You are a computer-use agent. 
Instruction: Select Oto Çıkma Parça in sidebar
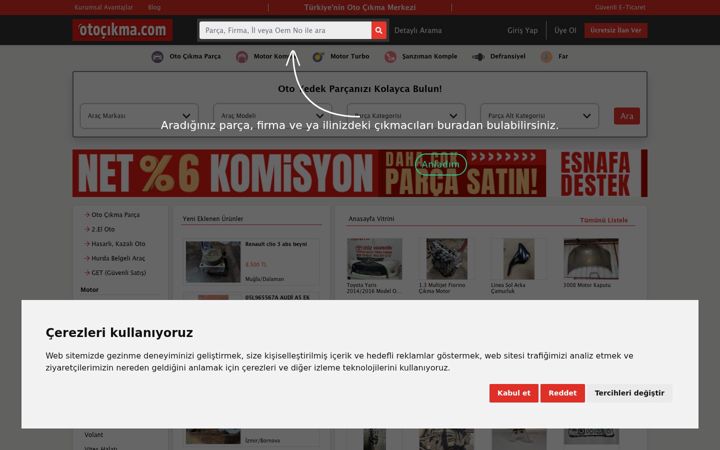(115, 215)
